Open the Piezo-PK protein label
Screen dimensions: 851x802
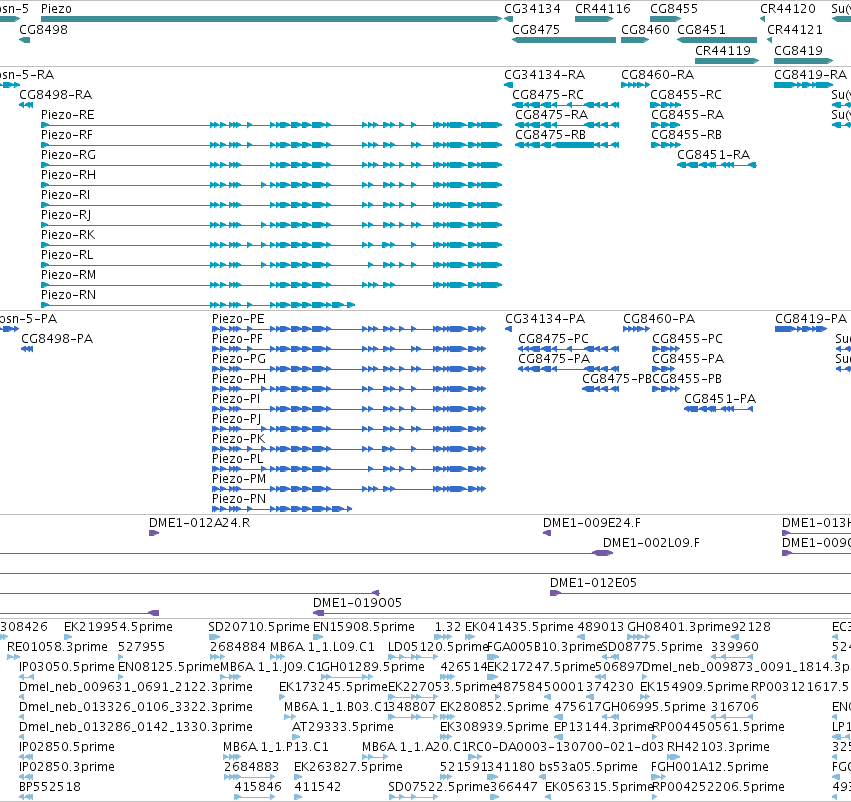[x=239, y=439]
